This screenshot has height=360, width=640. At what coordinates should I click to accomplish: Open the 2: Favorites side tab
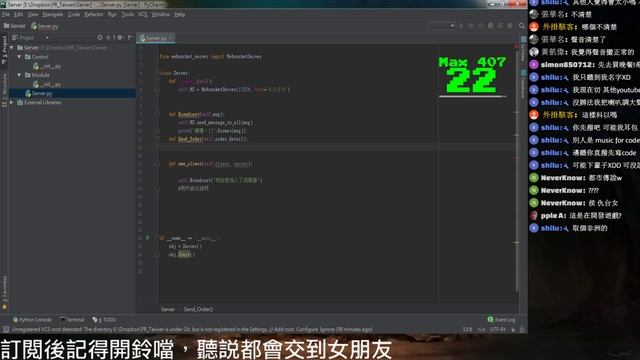4,292
